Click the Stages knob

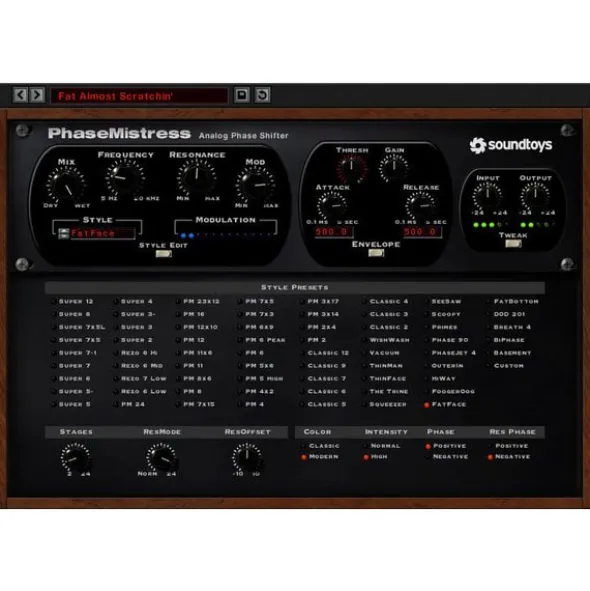75,457
